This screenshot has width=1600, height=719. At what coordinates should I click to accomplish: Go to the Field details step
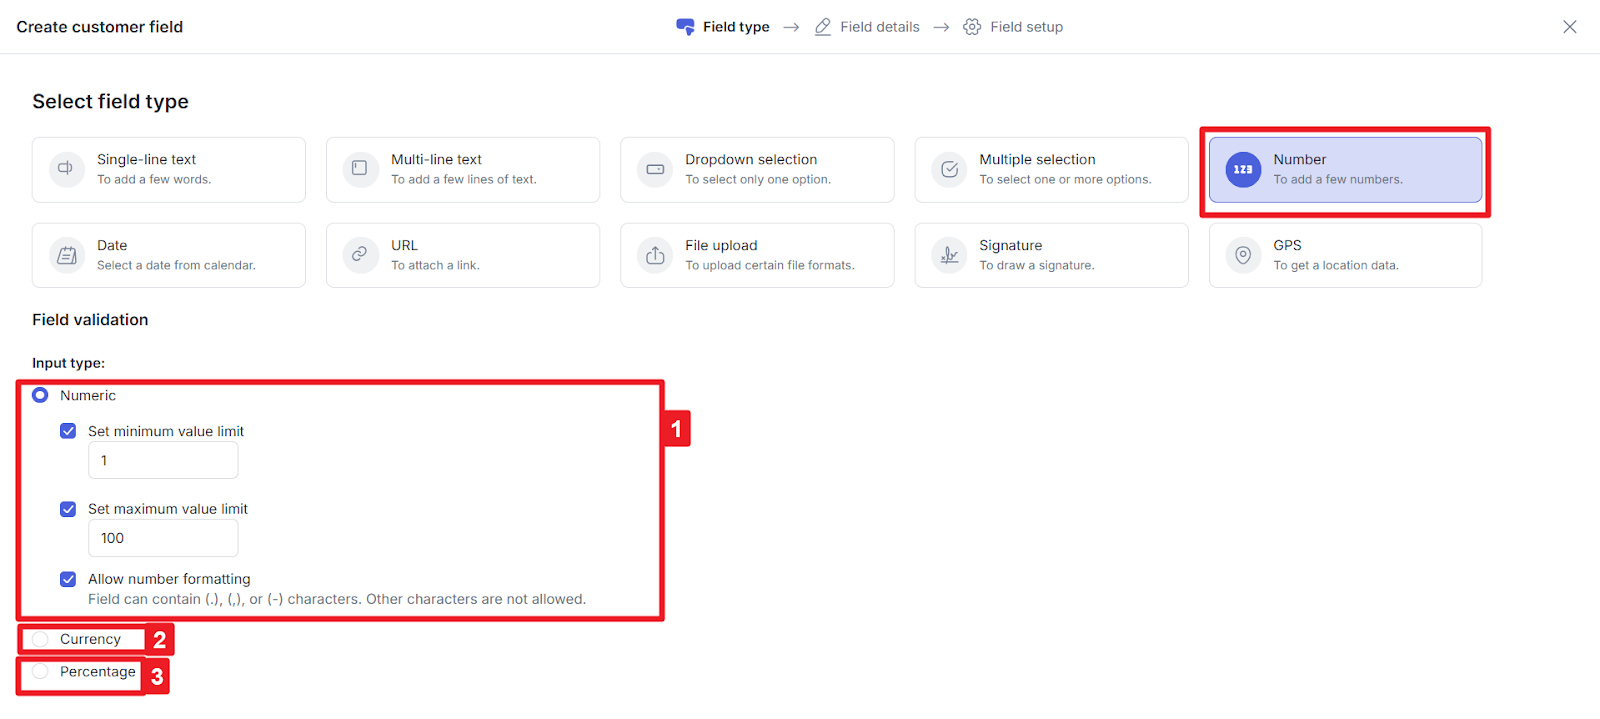(x=867, y=27)
